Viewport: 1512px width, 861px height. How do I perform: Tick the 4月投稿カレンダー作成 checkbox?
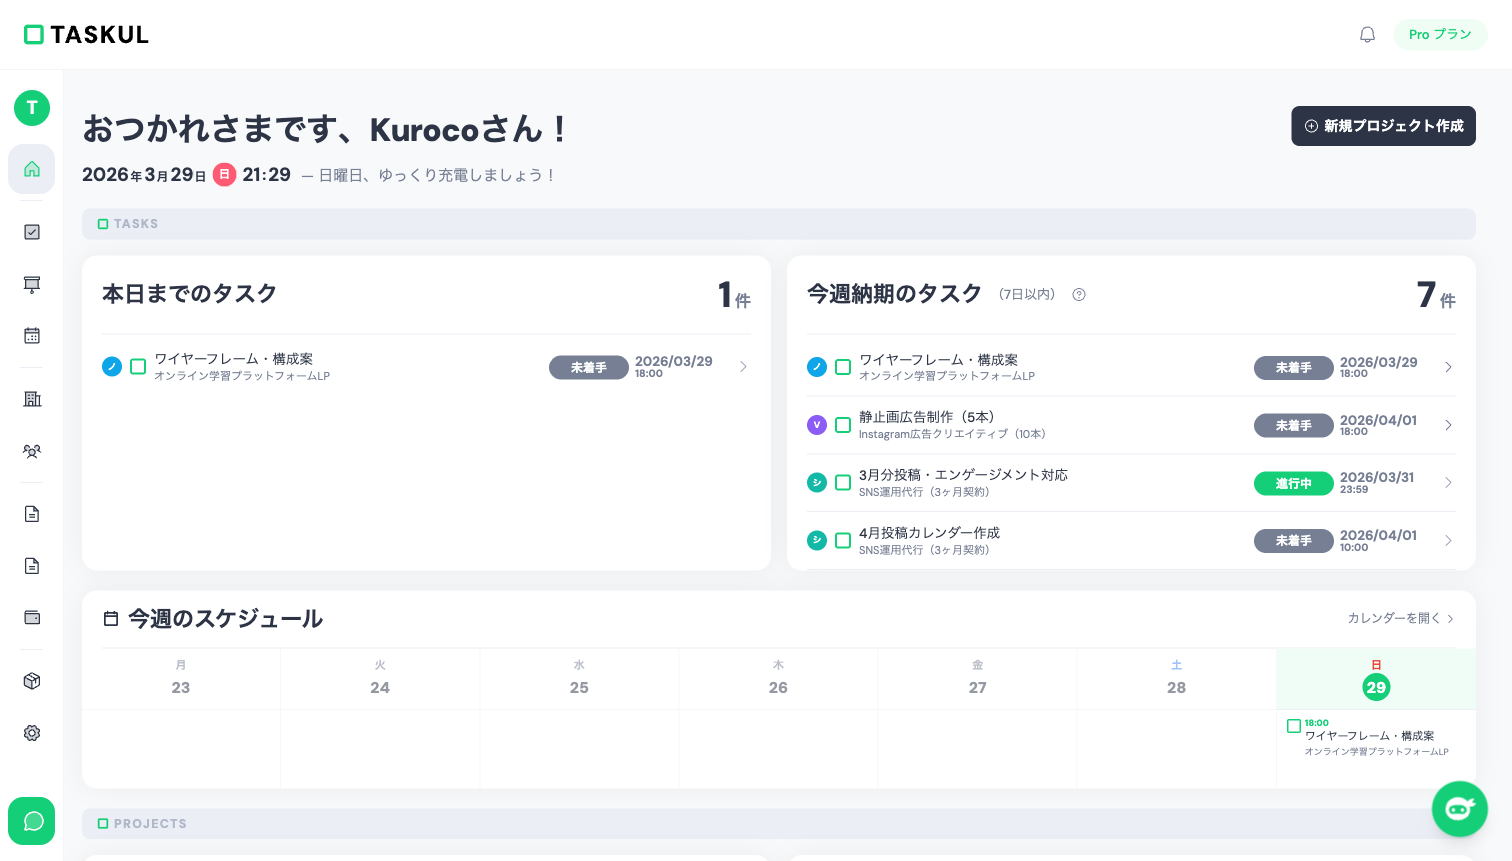843,540
